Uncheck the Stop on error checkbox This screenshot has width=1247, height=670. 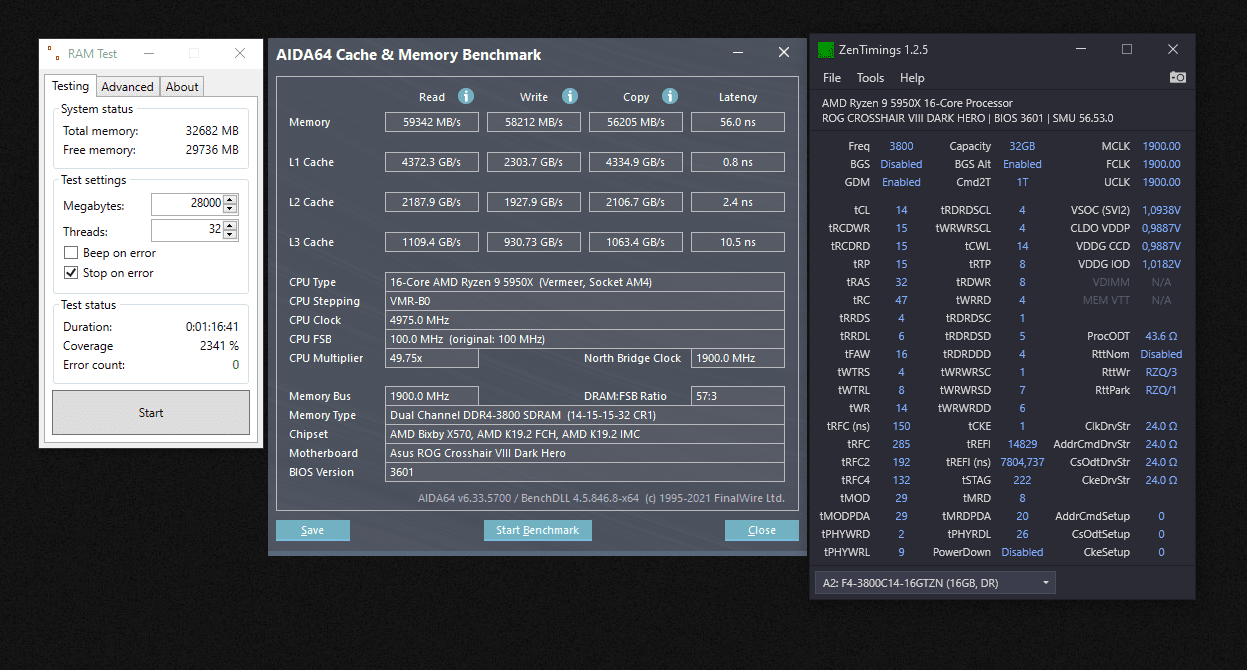[71, 272]
